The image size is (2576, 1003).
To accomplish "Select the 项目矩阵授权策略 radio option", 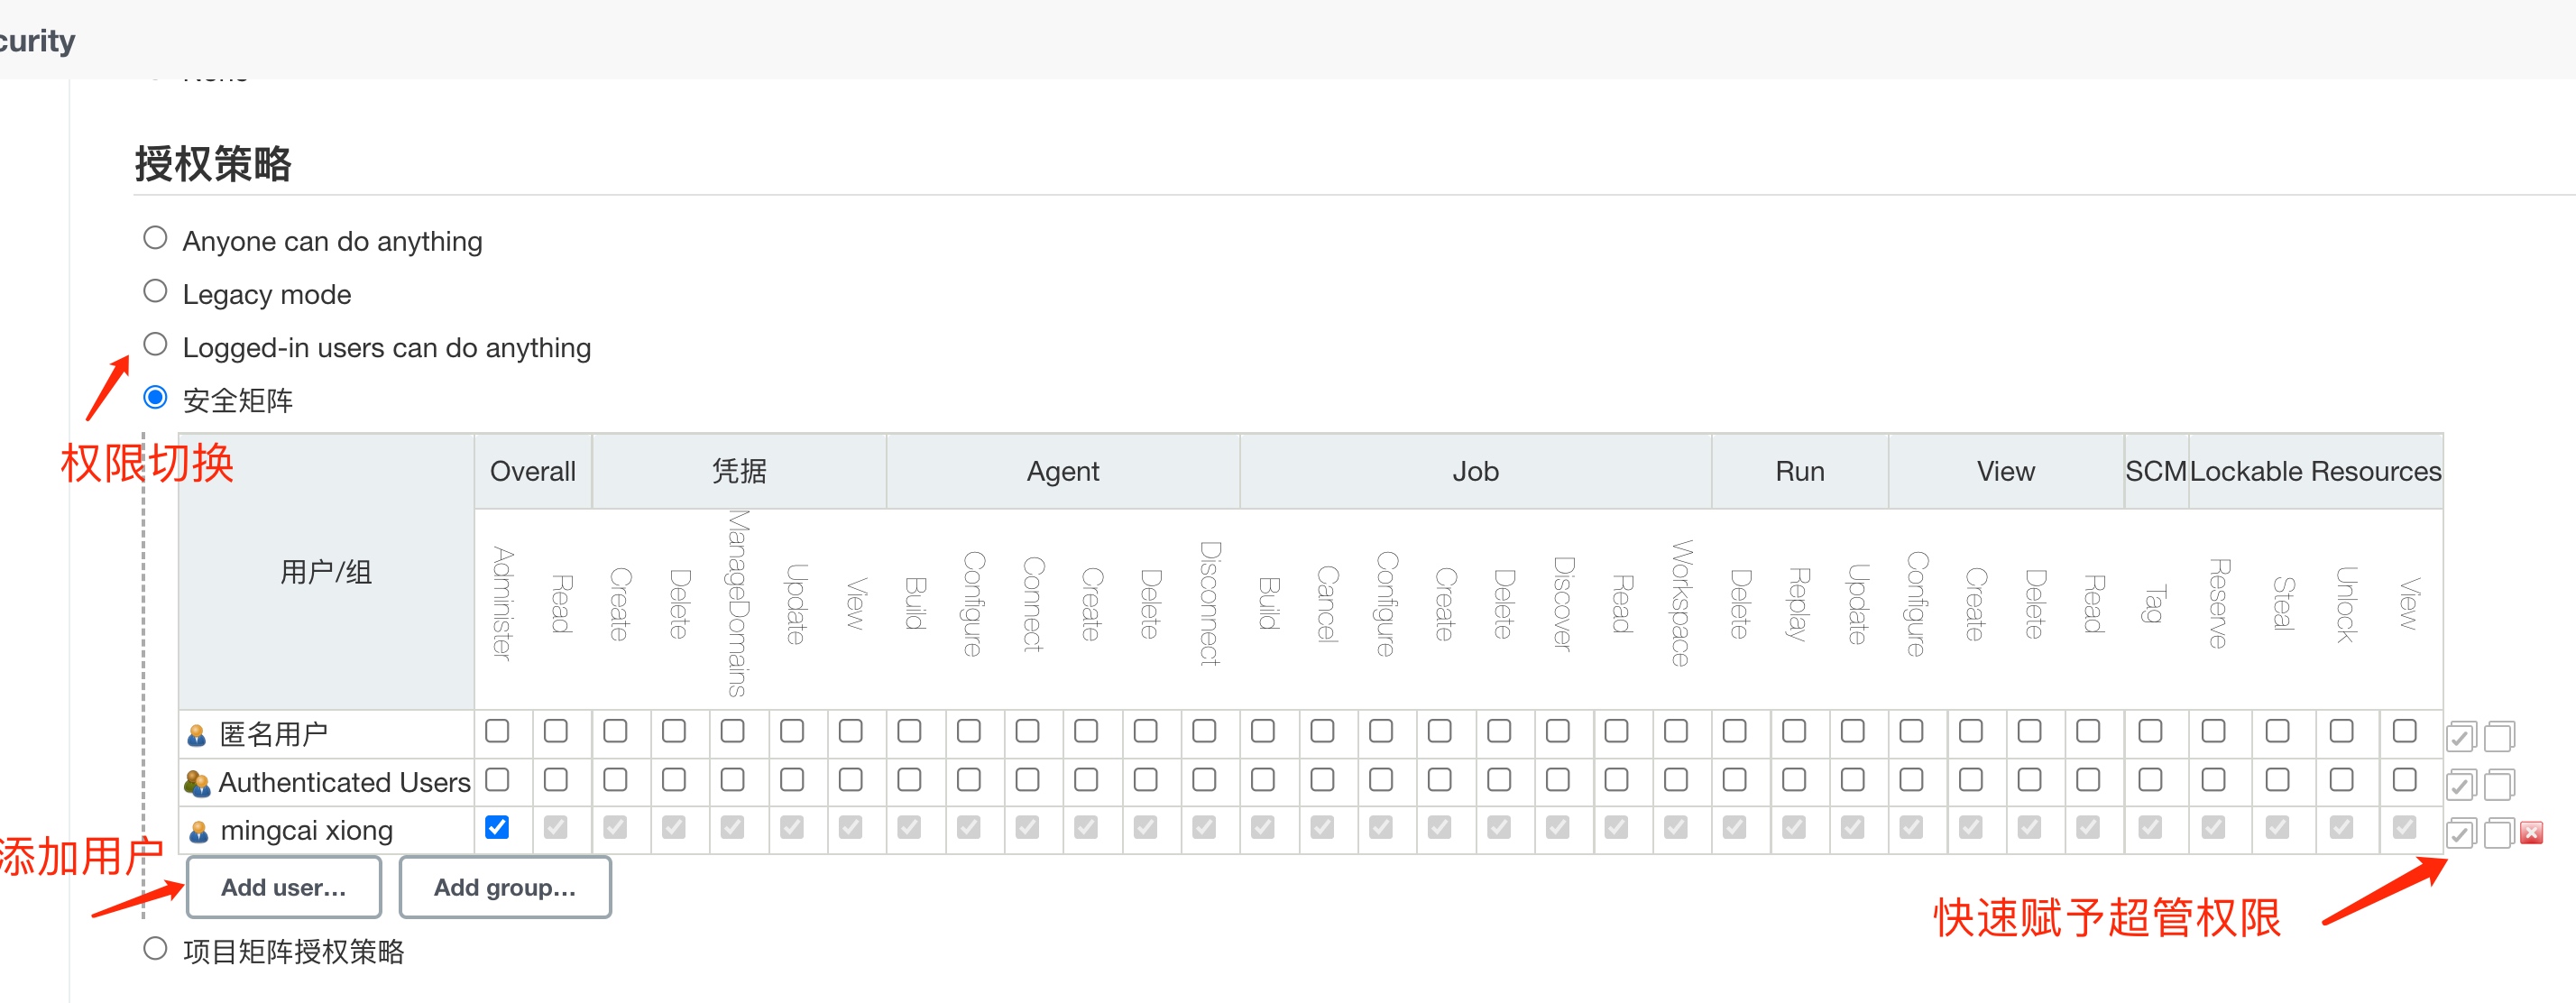I will (x=155, y=948).
